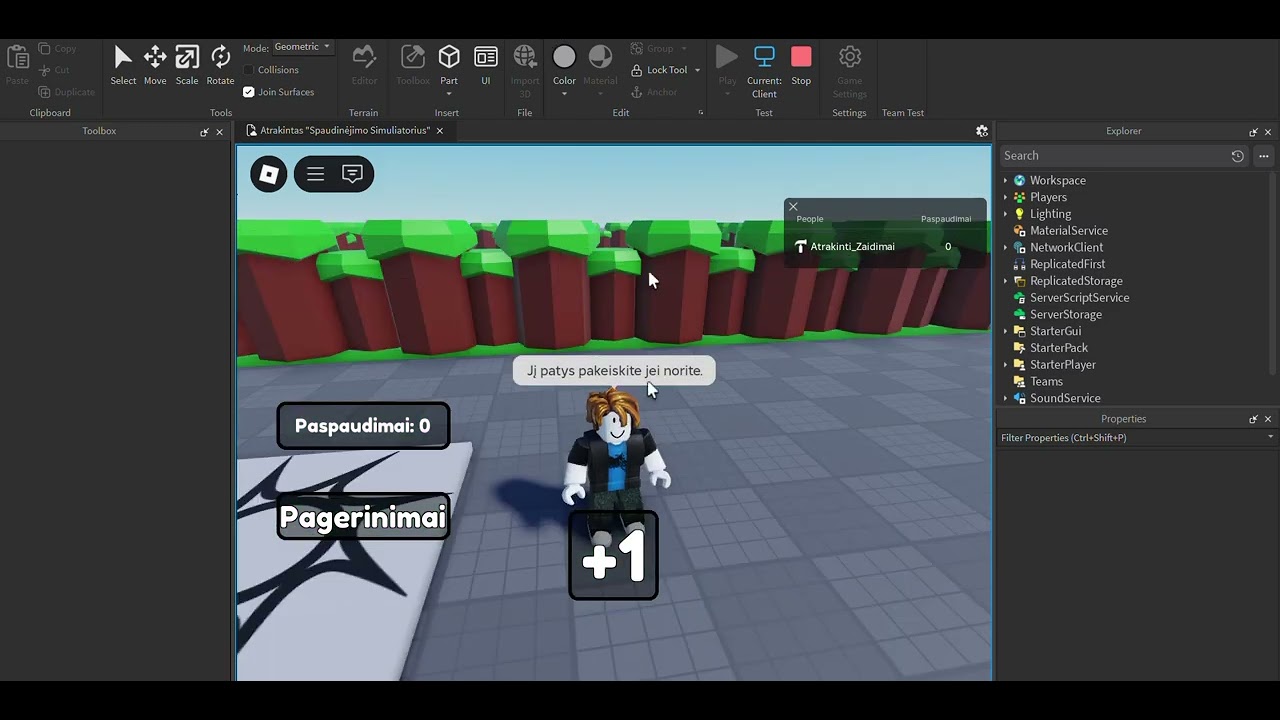Click the Roblox logo menu button
The height and width of the screenshot is (720, 1280).
(x=269, y=174)
